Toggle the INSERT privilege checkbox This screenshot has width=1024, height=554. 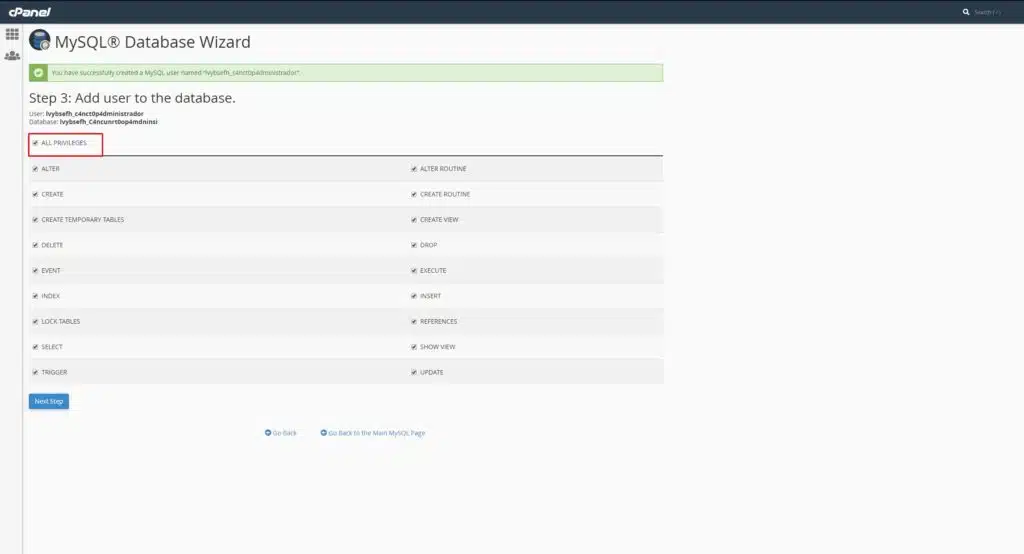[x=414, y=296]
